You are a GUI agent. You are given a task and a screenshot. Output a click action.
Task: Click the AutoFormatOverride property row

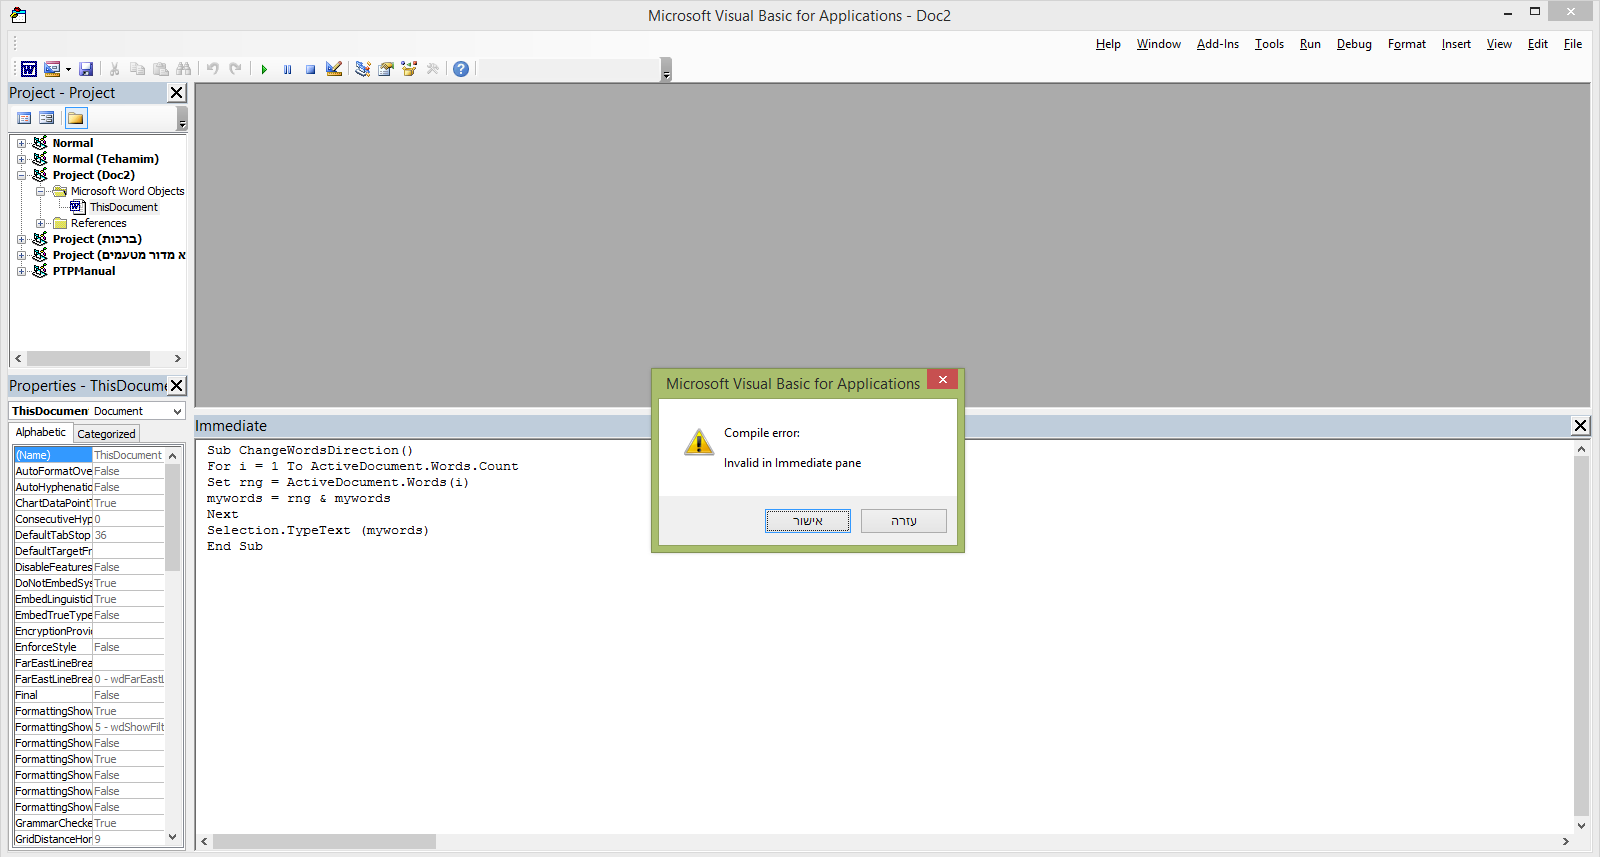[x=89, y=471]
